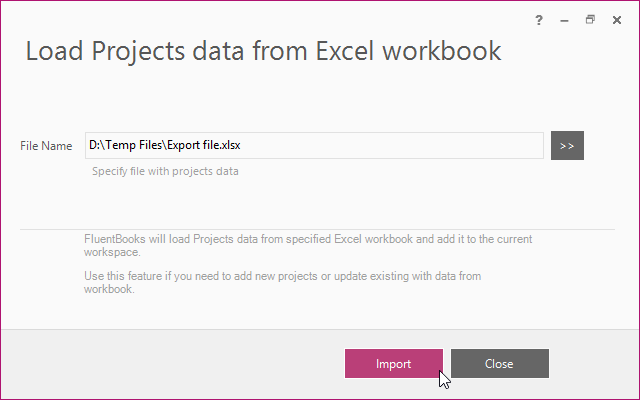Click the "File Name" label
Screen dimensions: 640x400
(46, 146)
